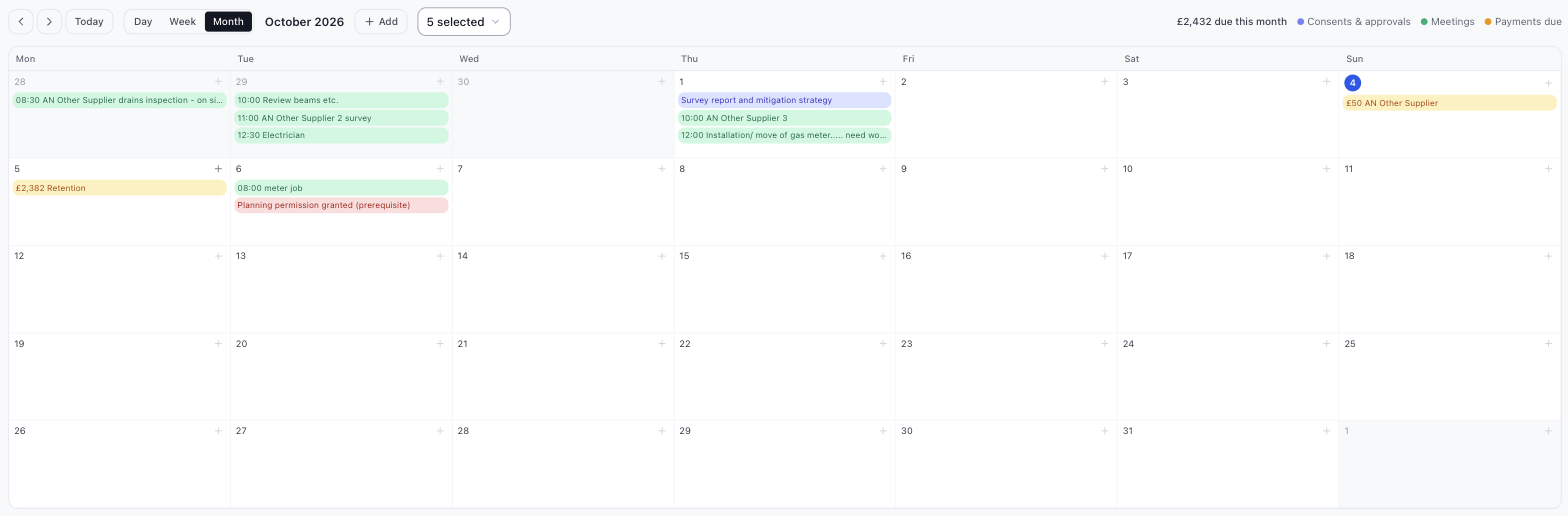Open the £50 AN Other Supplier payment
Screen dimensions: 1568x516
pos(1450,103)
